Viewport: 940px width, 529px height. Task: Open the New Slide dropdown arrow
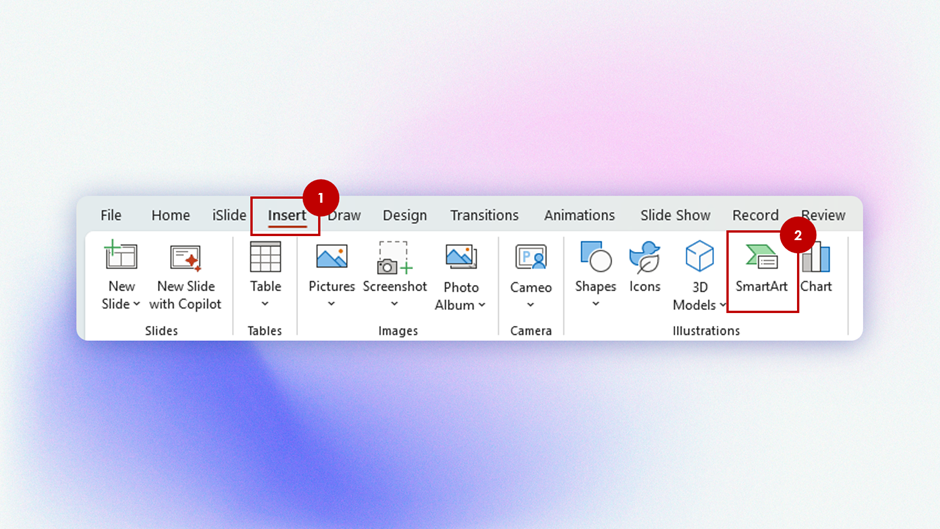(137, 304)
